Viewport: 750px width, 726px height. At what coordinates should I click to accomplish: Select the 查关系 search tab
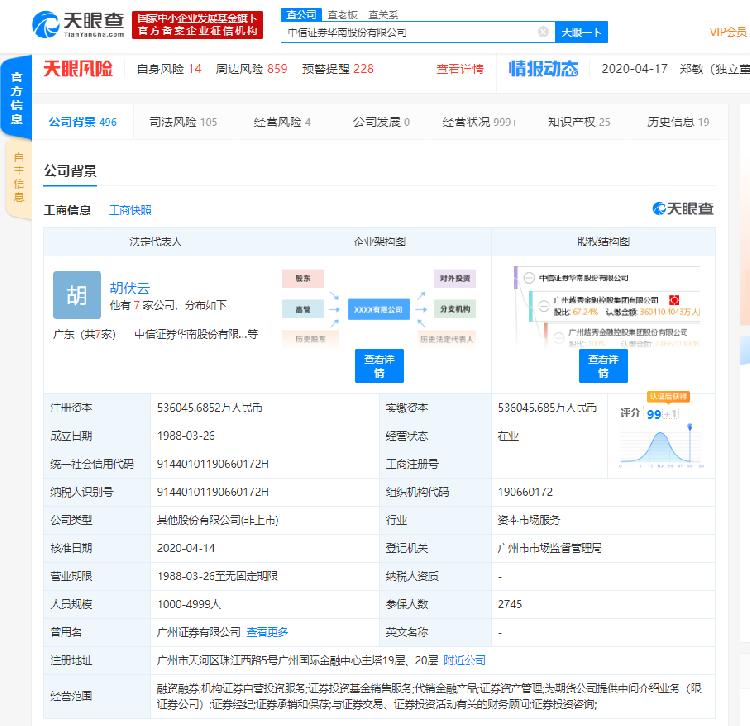(x=383, y=15)
